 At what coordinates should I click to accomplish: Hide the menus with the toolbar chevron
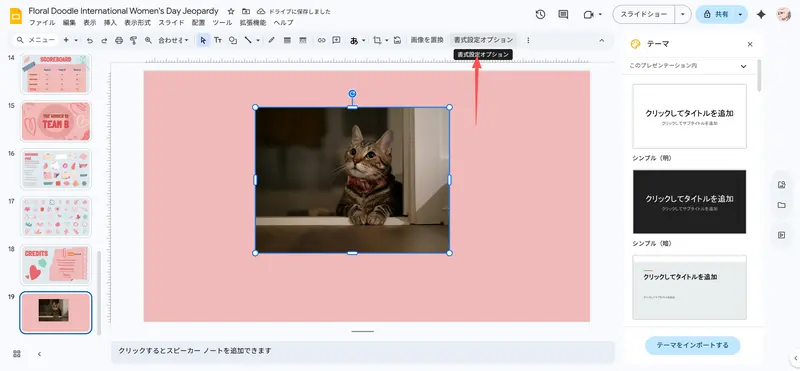coord(601,40)
